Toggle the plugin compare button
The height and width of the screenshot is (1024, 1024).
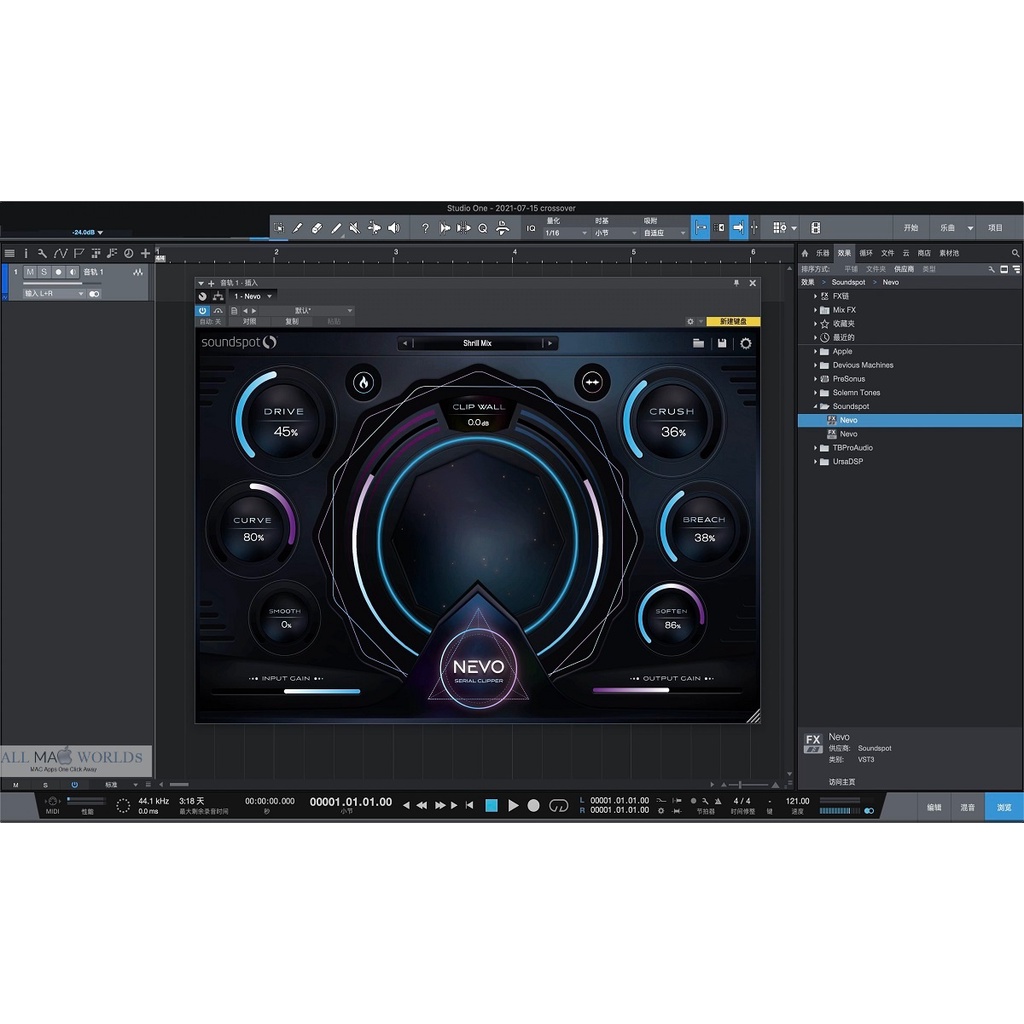point(249,321)
